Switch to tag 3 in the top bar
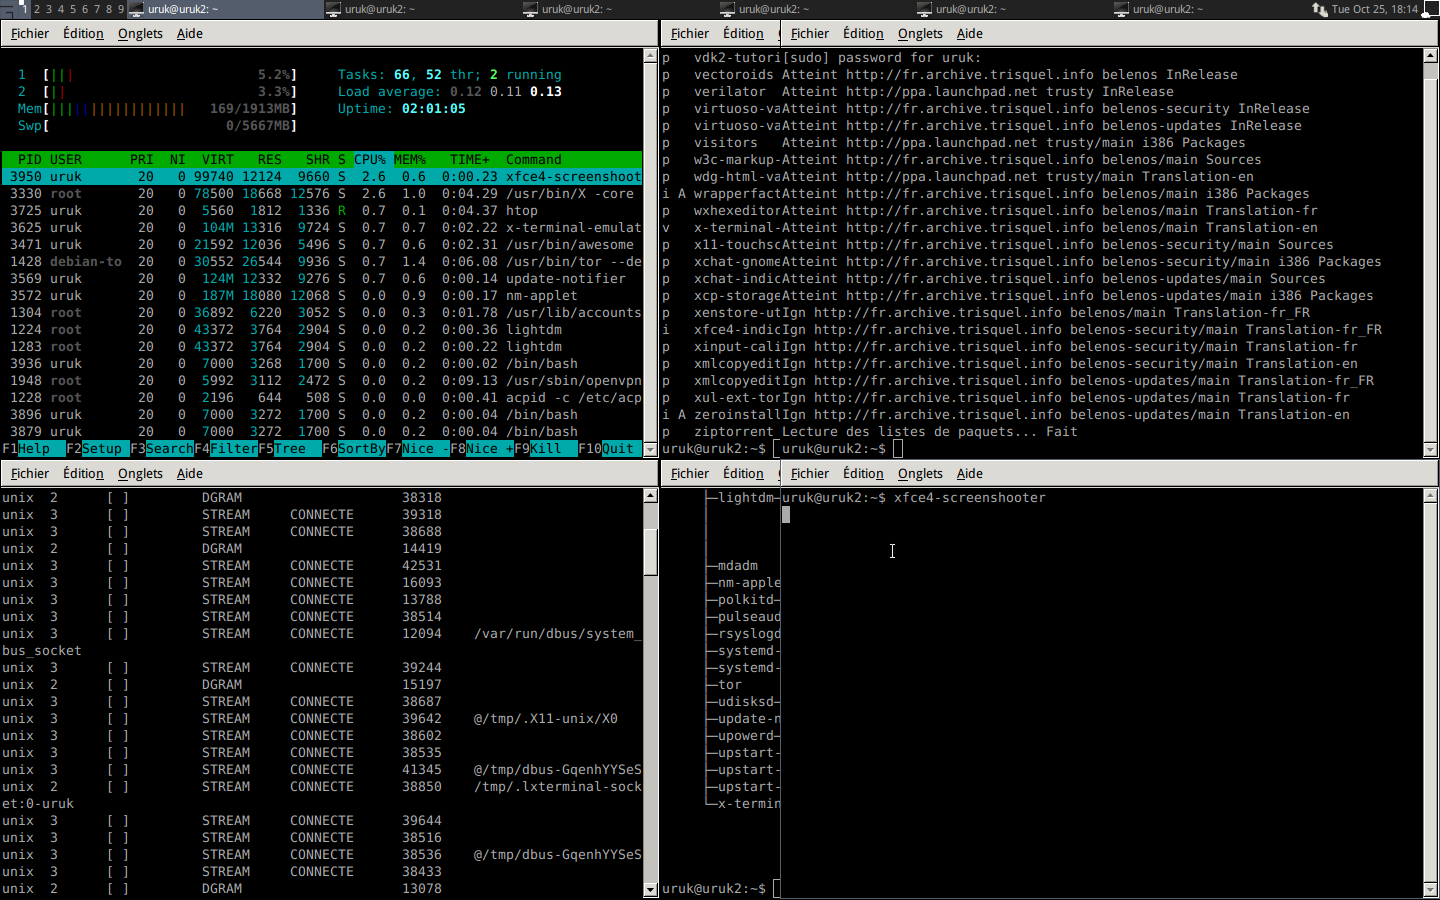The height and width of the screenshot is (900, 1440). pos(49,9)
